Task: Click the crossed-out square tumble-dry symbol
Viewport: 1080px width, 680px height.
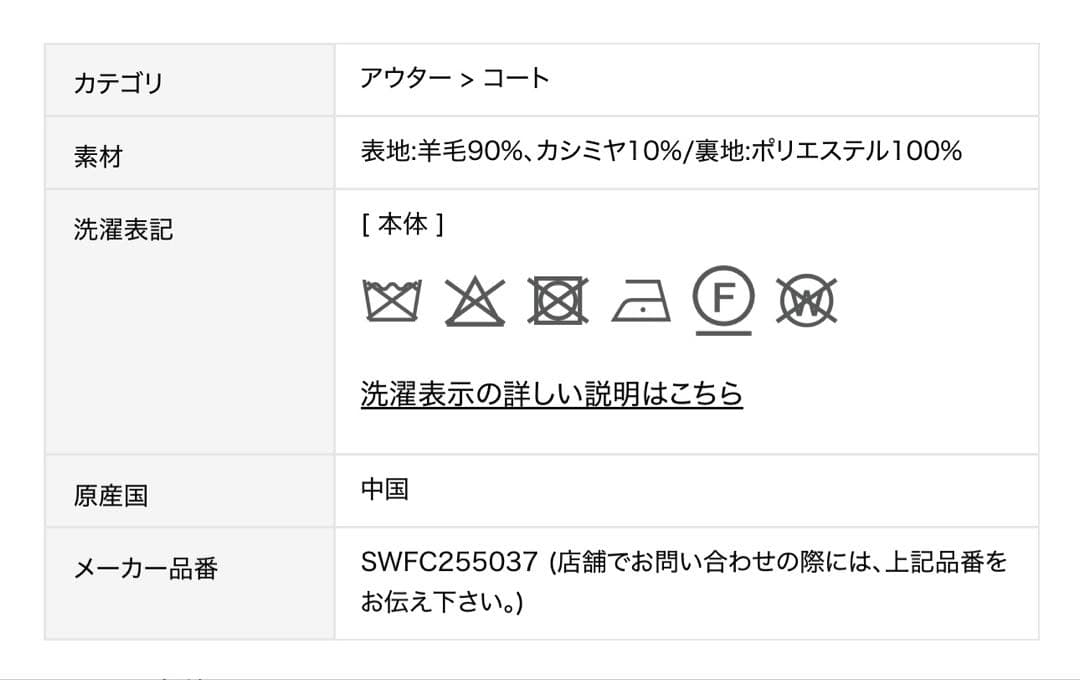Action: click(560, 300)
